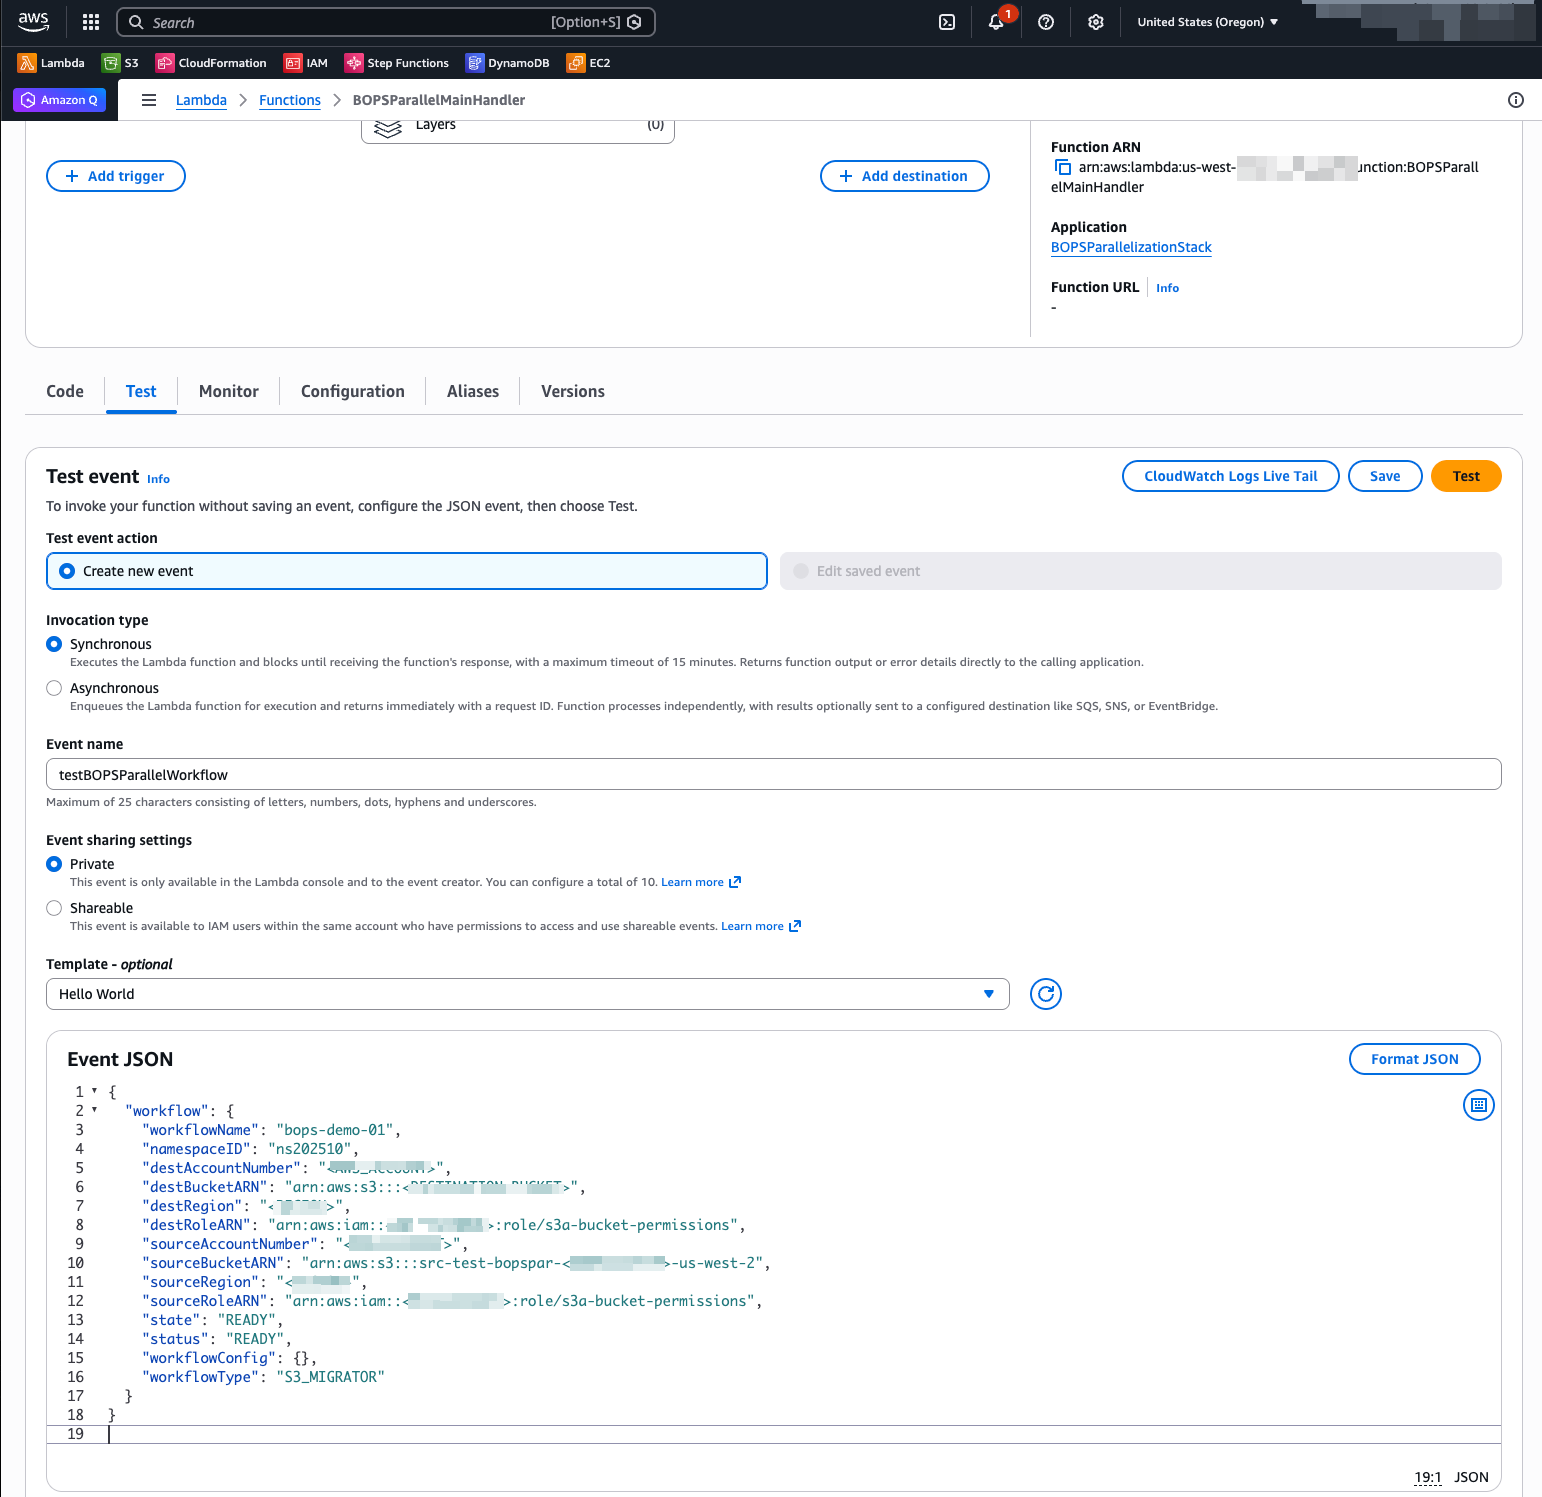Click the Add destination button
Screen dimensions: 1542x1497
[x=905, y=176]
